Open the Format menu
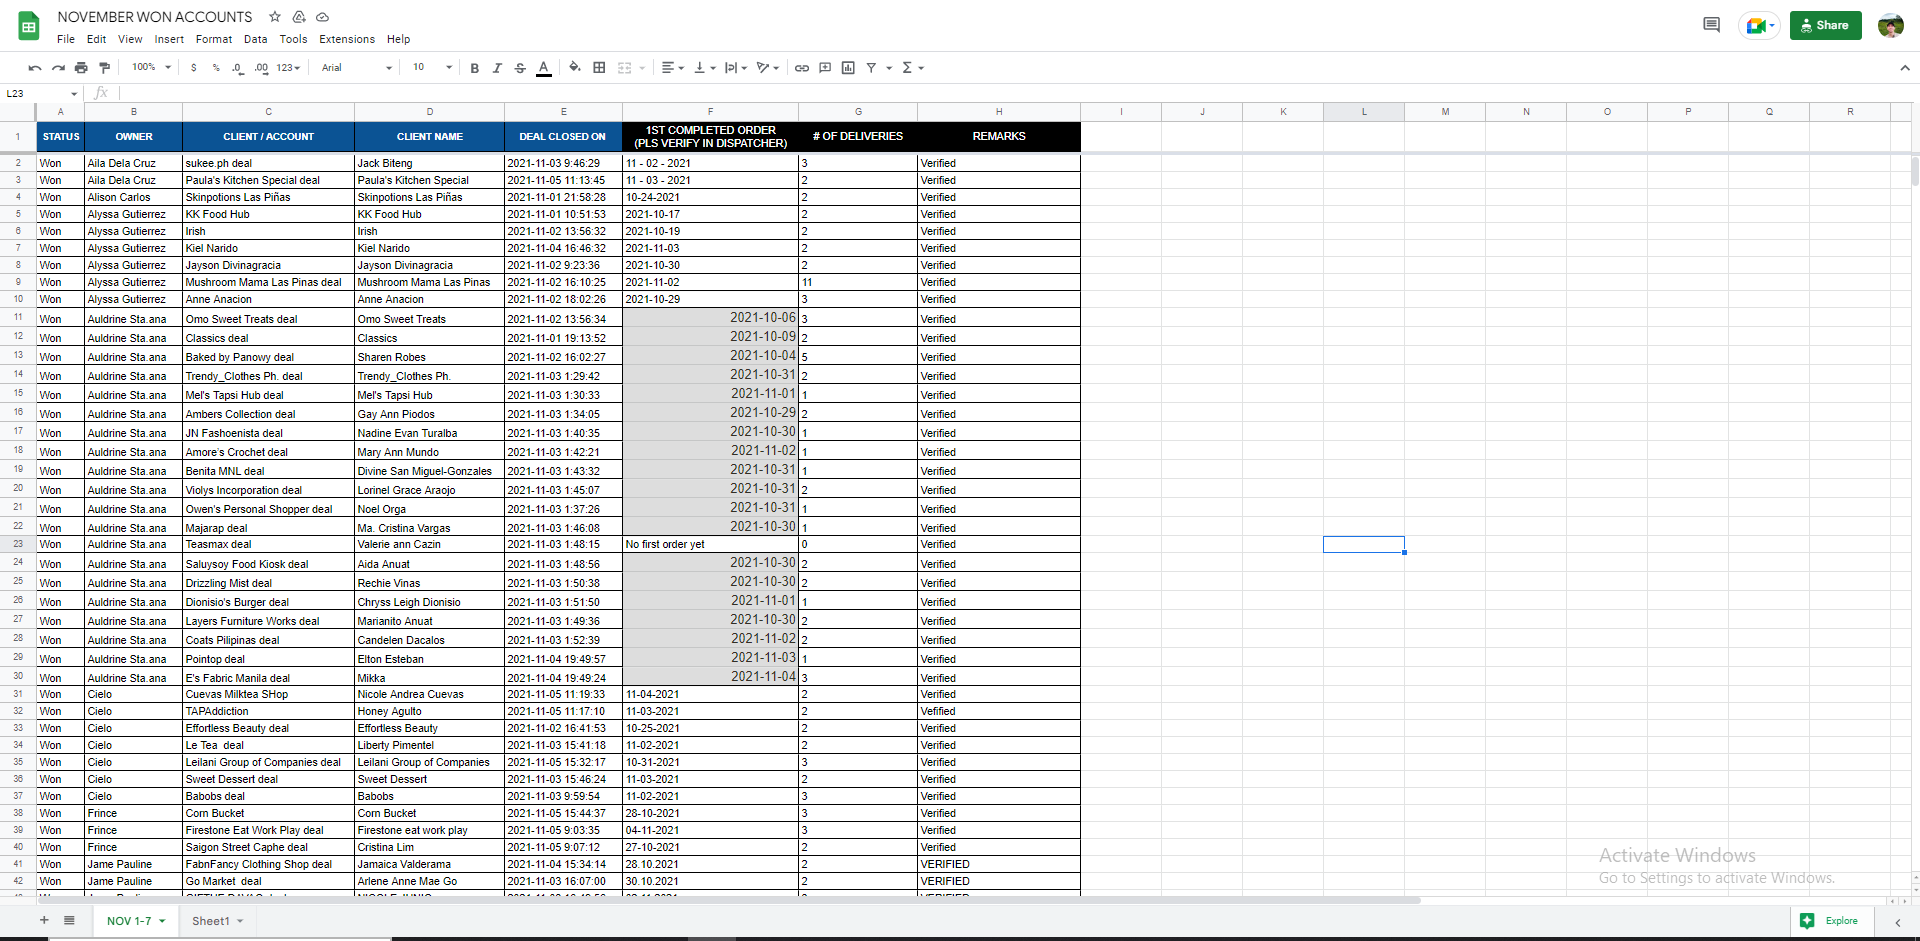The width and height of the screenshot is (1920, 941). pyautogui.click(x=214, y=39)
